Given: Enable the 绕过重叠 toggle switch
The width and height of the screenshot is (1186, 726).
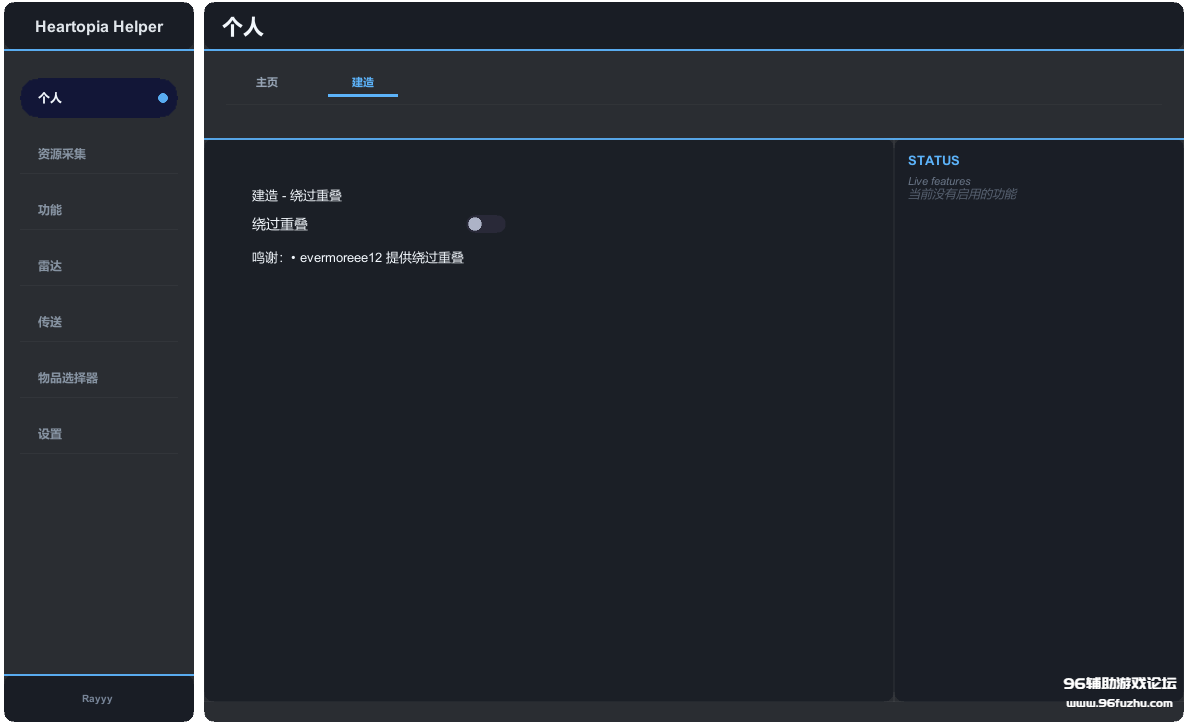Looking at the screenshot, I should [486, 224].
